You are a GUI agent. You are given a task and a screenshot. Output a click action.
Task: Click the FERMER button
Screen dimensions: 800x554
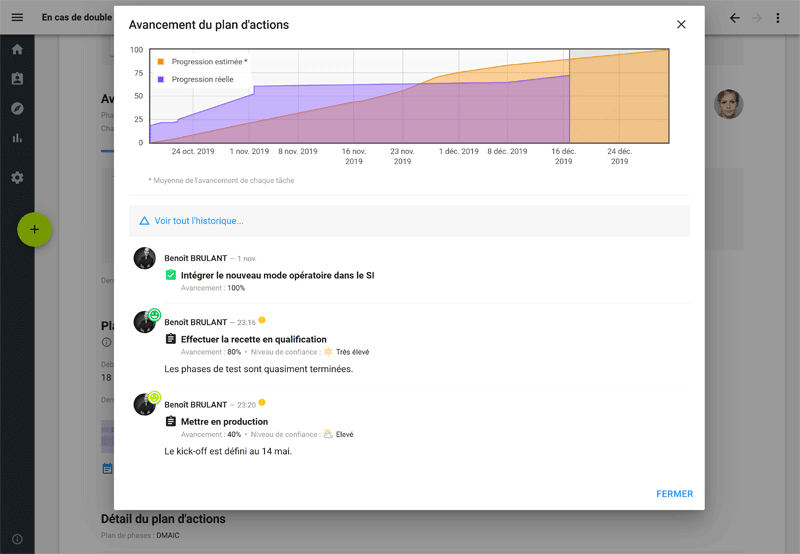pyautogui.click(x=674, y=494)
